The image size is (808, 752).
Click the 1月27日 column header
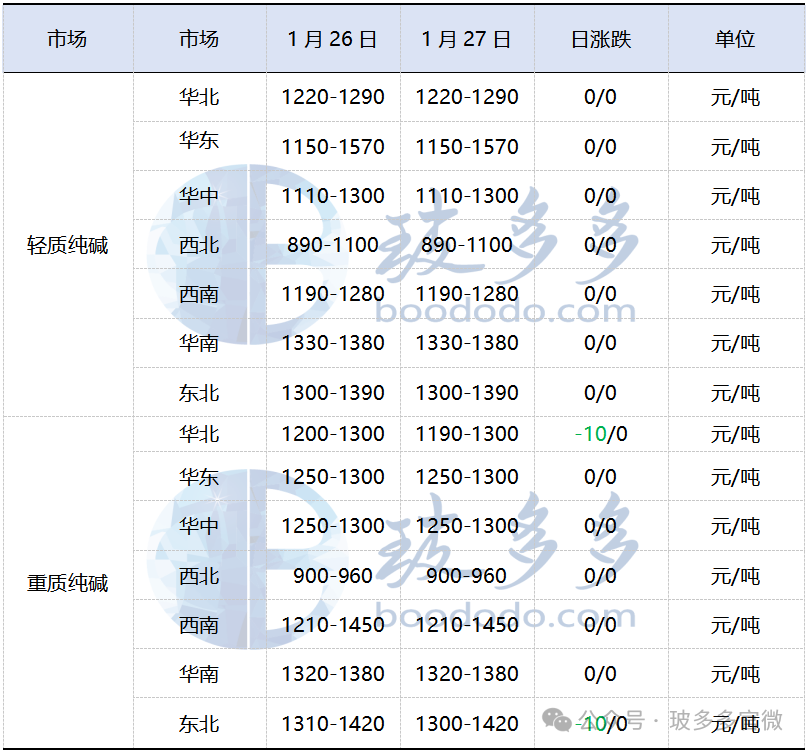pyautogui.click(x=468, y=38)
